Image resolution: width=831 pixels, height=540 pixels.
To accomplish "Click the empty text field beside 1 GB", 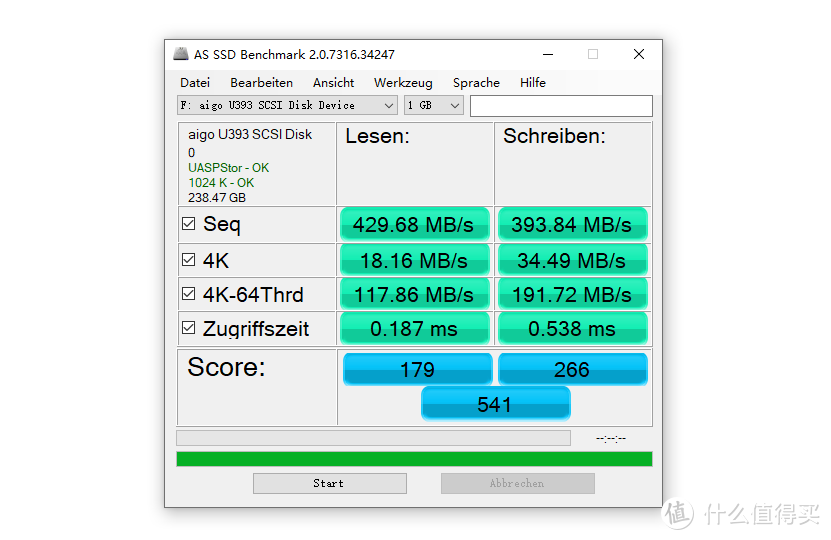I will point(561,106).
